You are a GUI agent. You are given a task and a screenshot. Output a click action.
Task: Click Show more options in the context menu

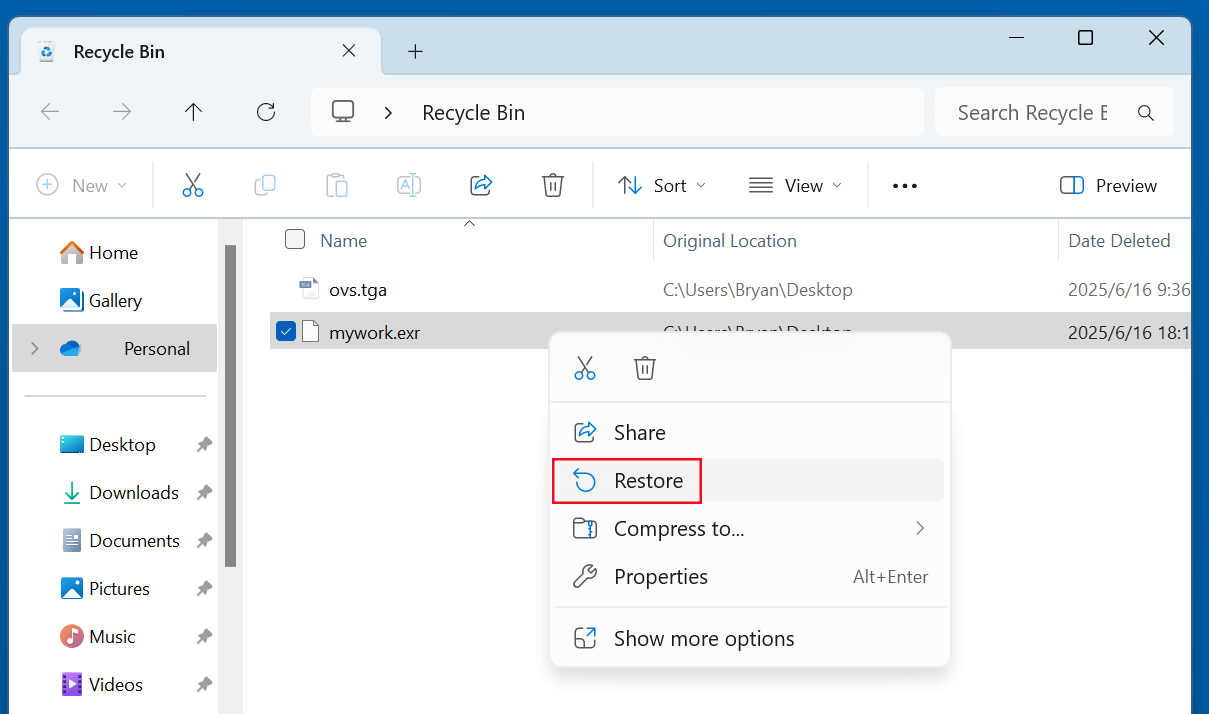[704, 638]
